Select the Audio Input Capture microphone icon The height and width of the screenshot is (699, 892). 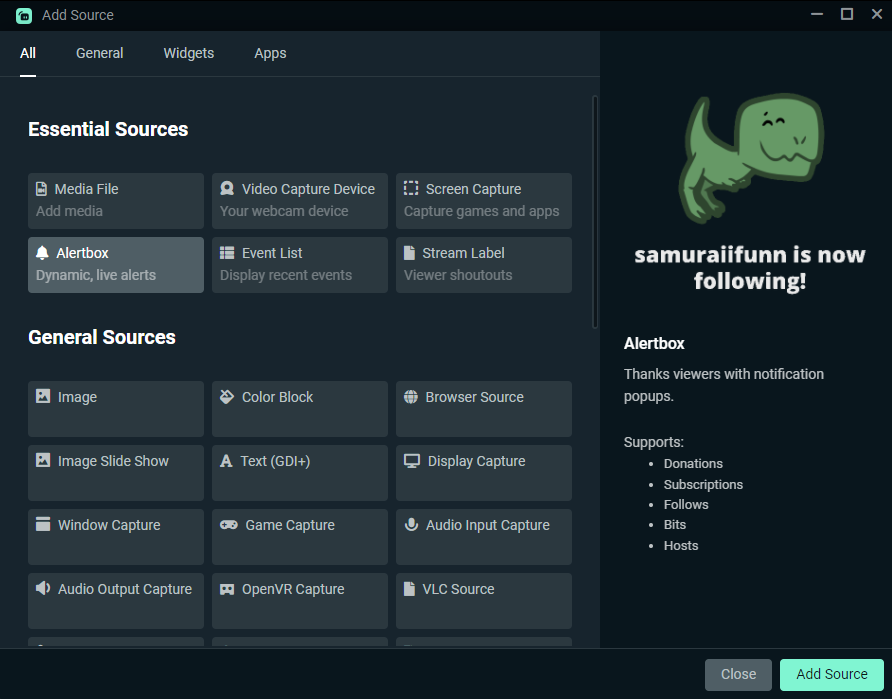(x=411, y=525)
